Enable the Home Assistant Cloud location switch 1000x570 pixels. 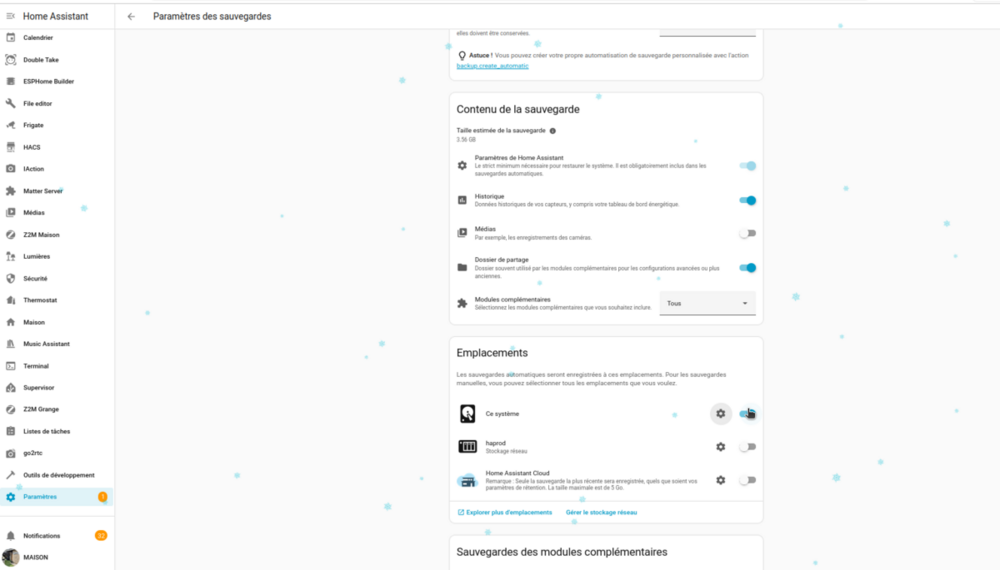pyautogui.click(x=747, y=480)
